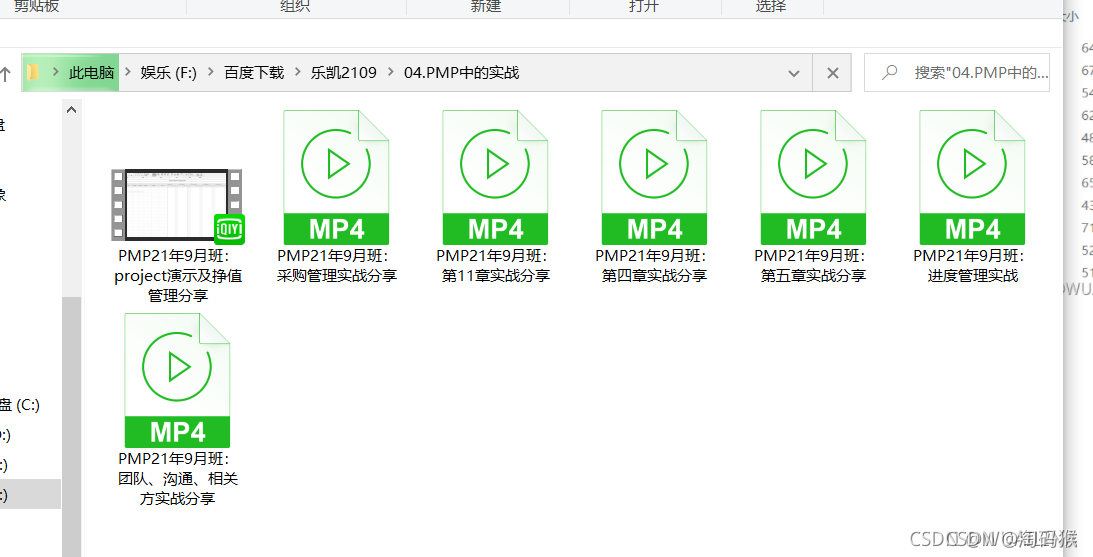Image resolution: width=1093 pixels, height=557 pixels.
Task: Go to 百度下载 in breadcrumb path
Action: [254, 73]
